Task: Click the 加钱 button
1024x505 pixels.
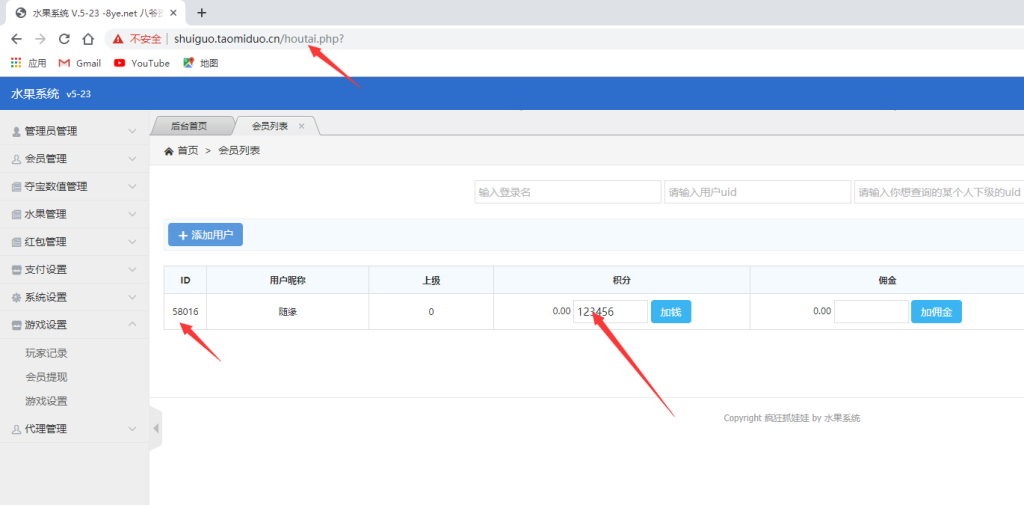Action: pos(670,312)
